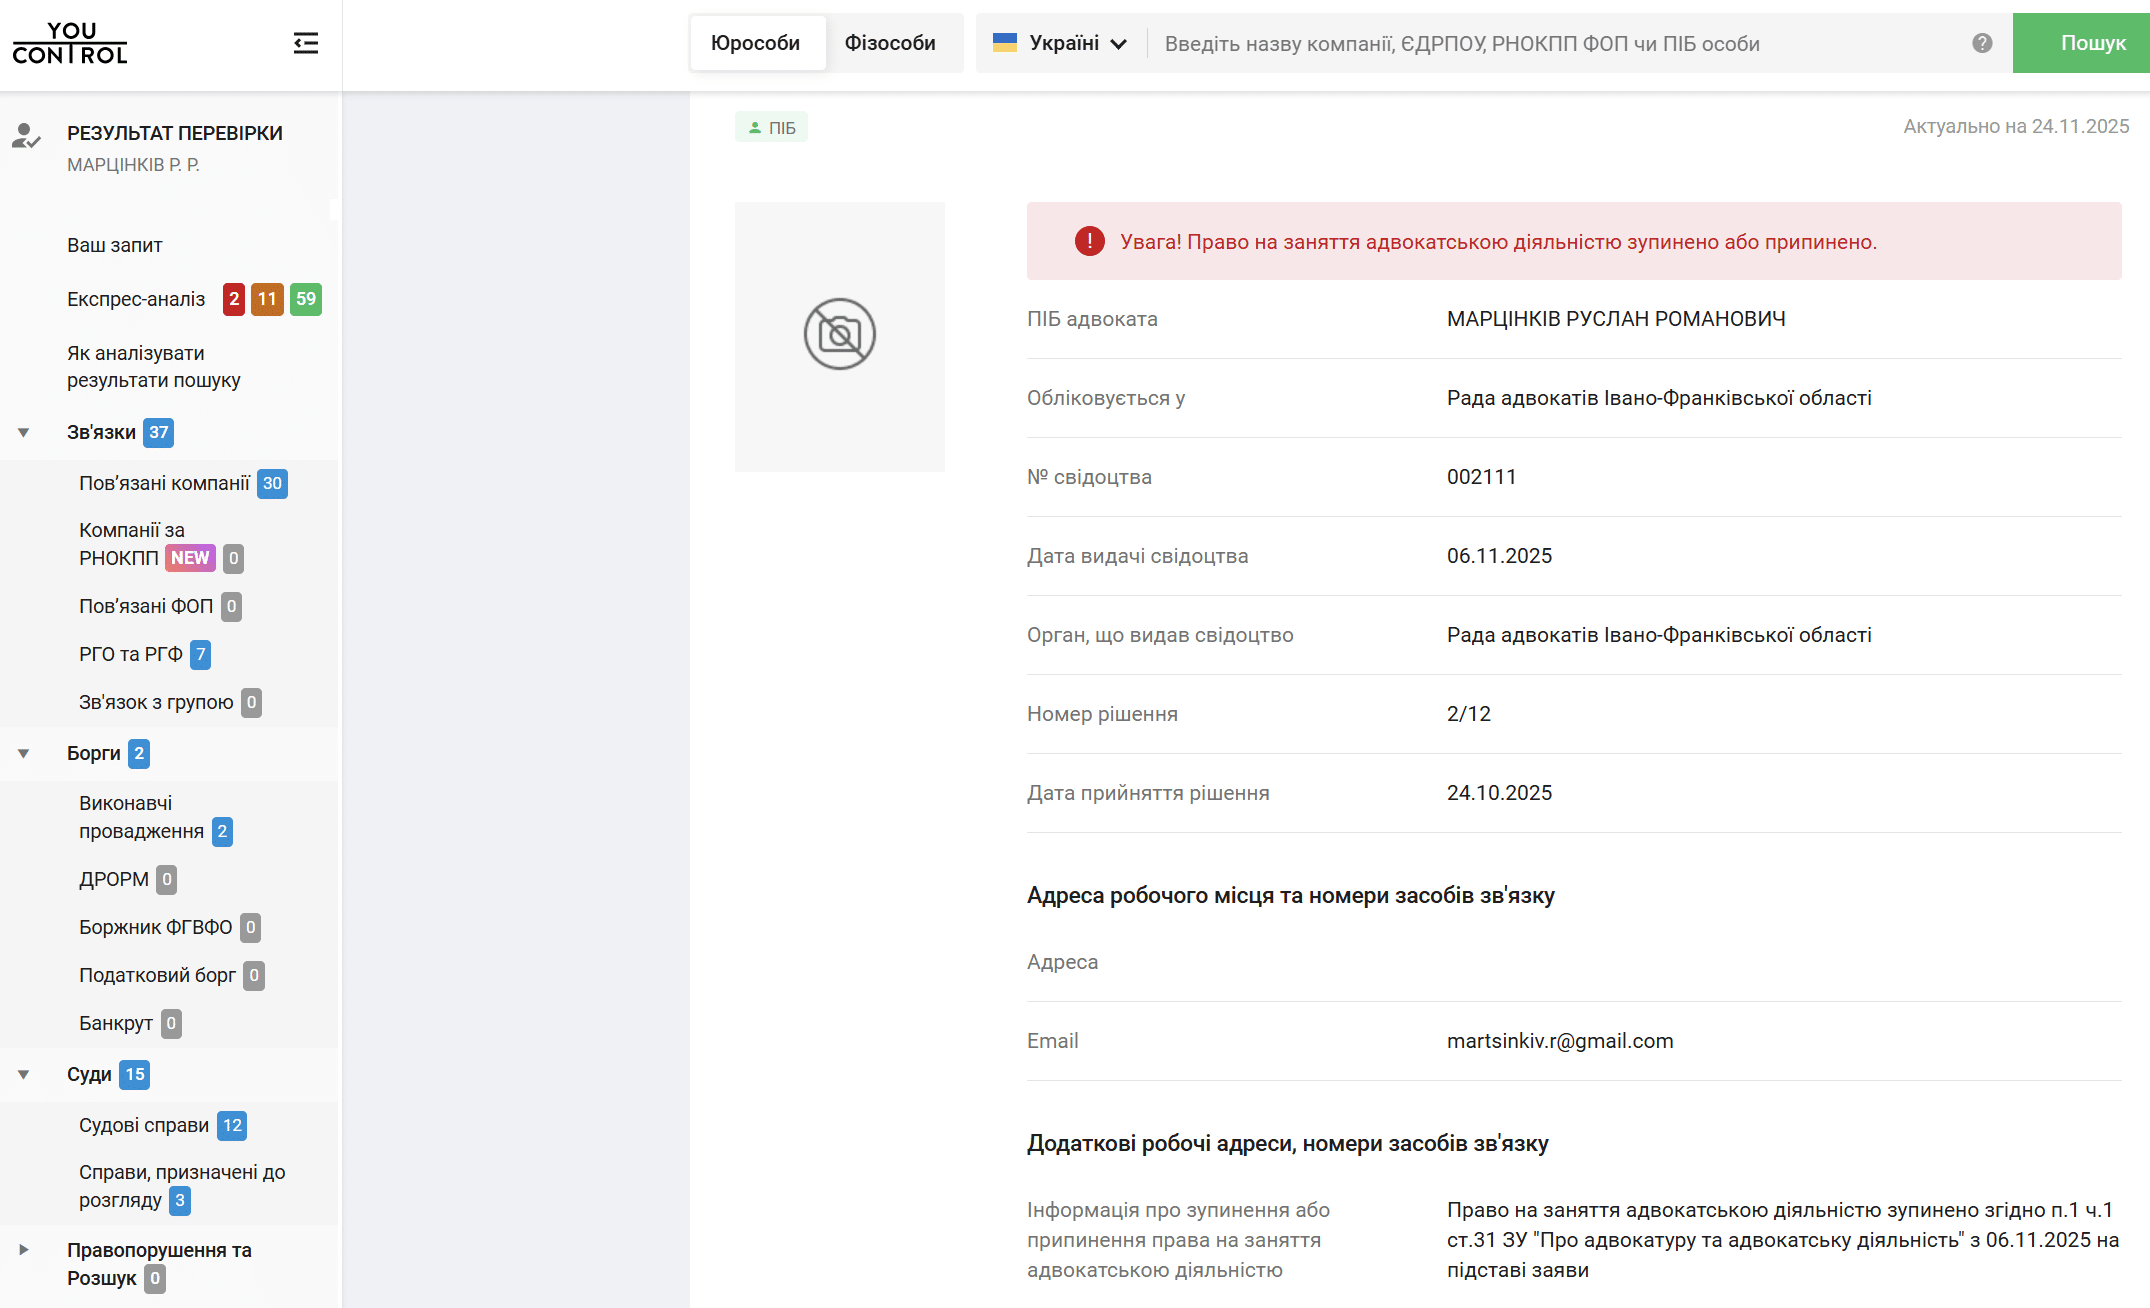
Task: Switch to the Фізособи tab
Action: click(x=890, y=43)
